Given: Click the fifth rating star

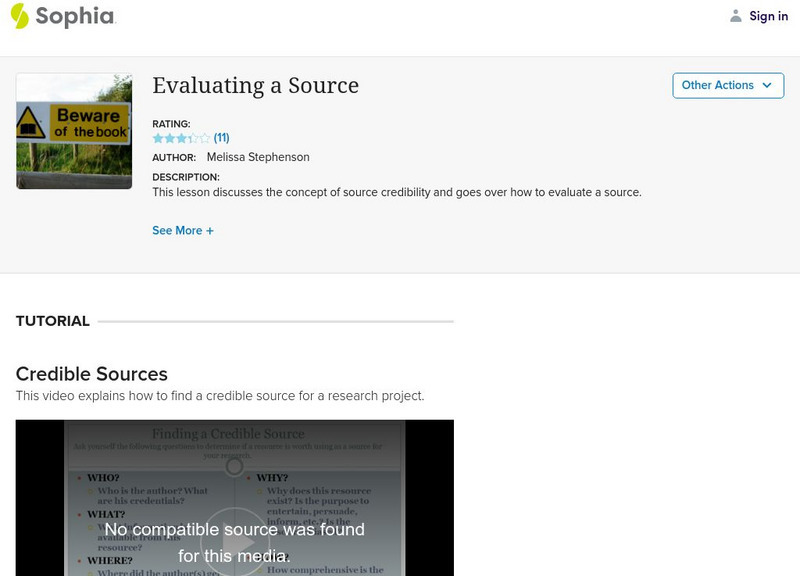Looking at the screenshot, I should coord(205,138).
